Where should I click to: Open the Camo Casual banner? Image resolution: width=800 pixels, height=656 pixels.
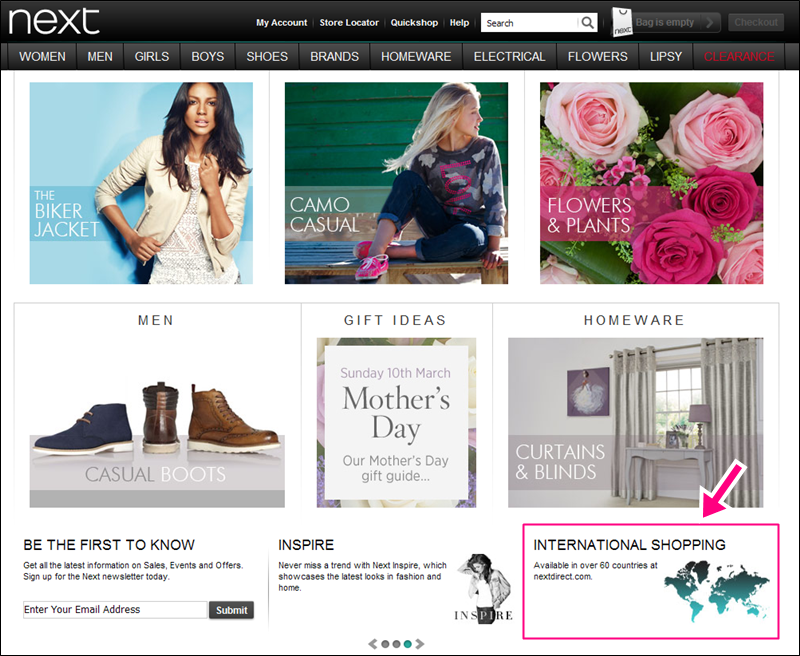point(396,183)
